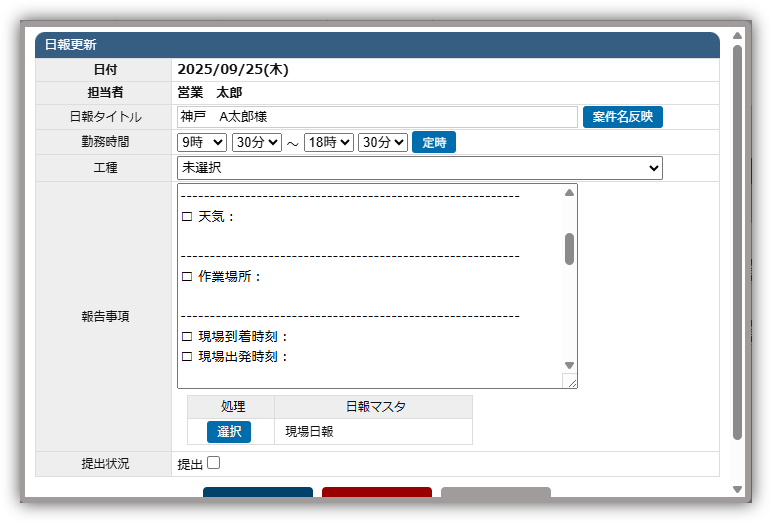The width and height of the screenshot is (772, 523).
Task: Toggle the 提出 checkbox
Action: point(213,463)
